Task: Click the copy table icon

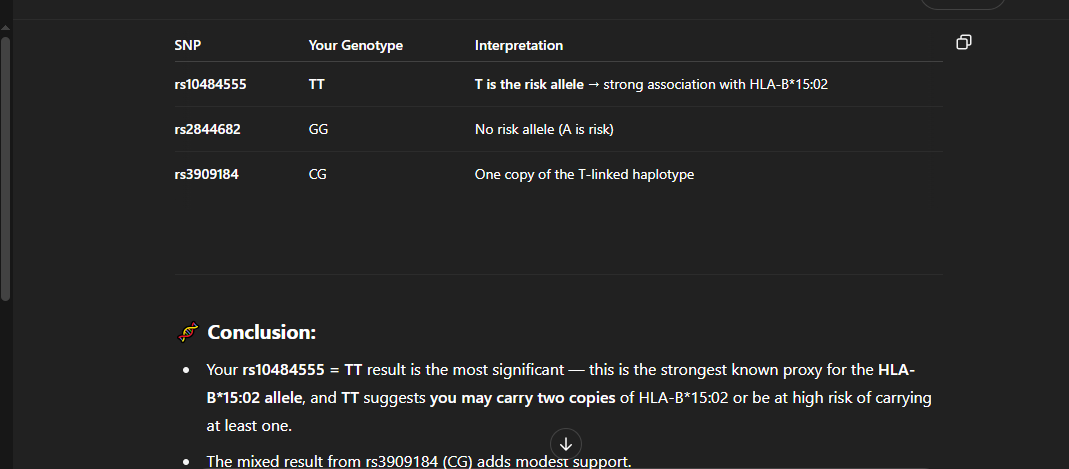Action: [964, 42]
